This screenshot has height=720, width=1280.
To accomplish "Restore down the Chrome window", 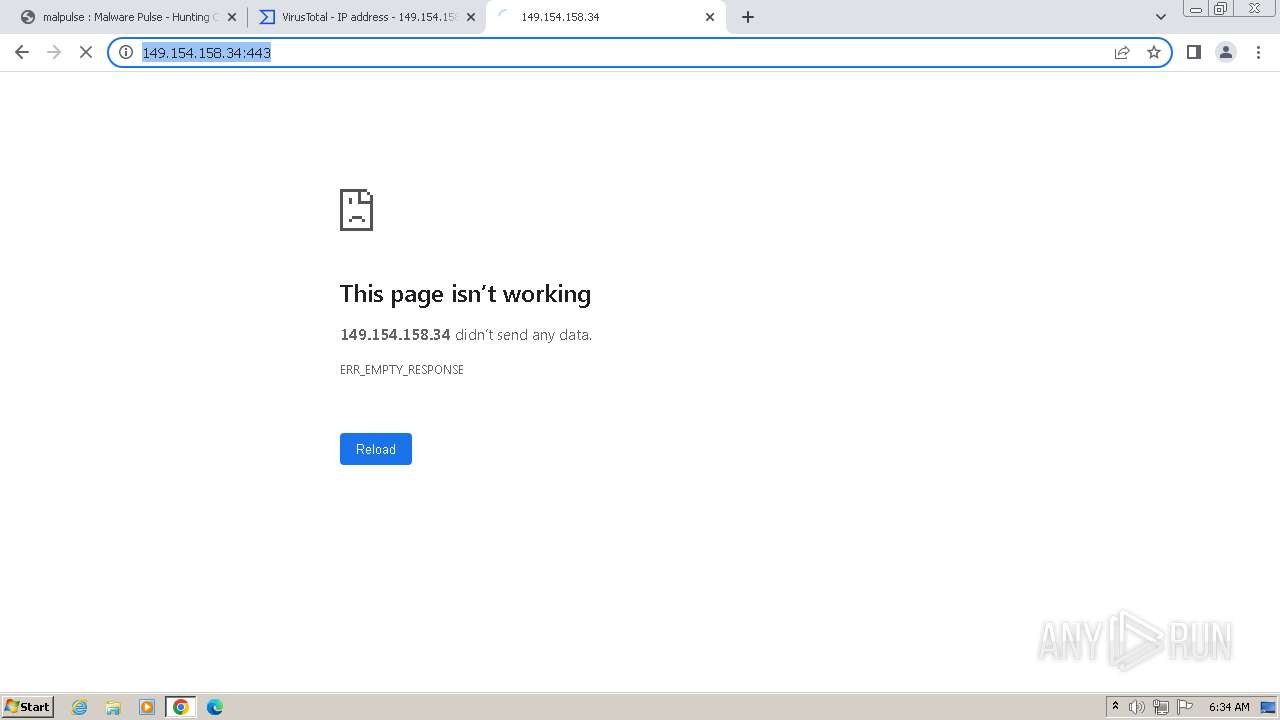I will click(x=1221, y=9).
